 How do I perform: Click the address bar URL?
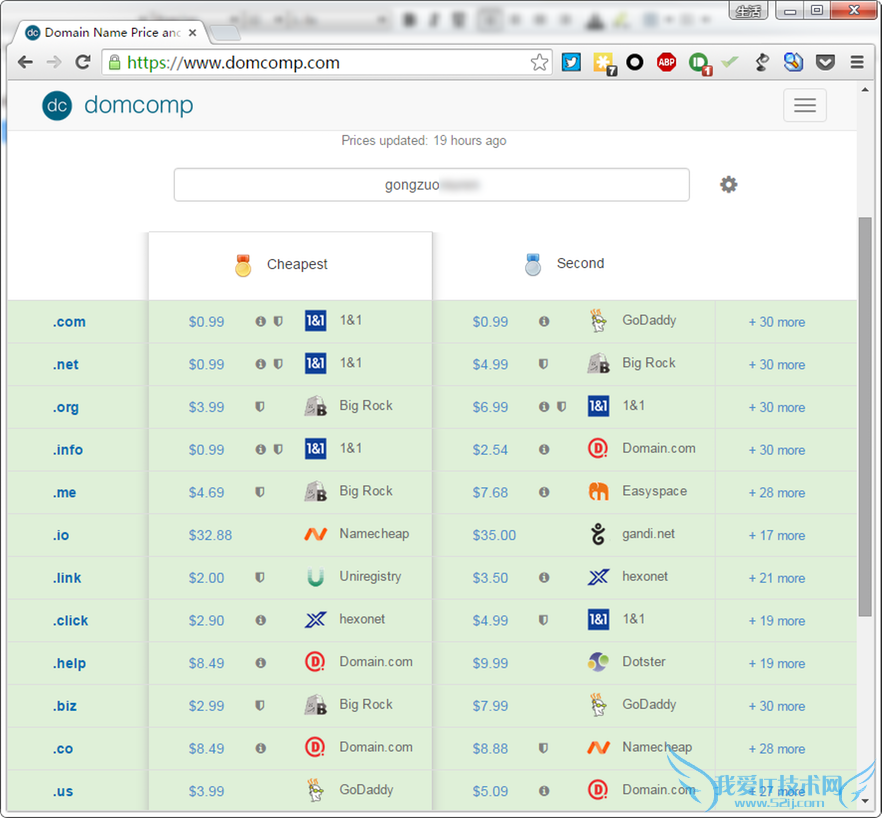(233, 62)
